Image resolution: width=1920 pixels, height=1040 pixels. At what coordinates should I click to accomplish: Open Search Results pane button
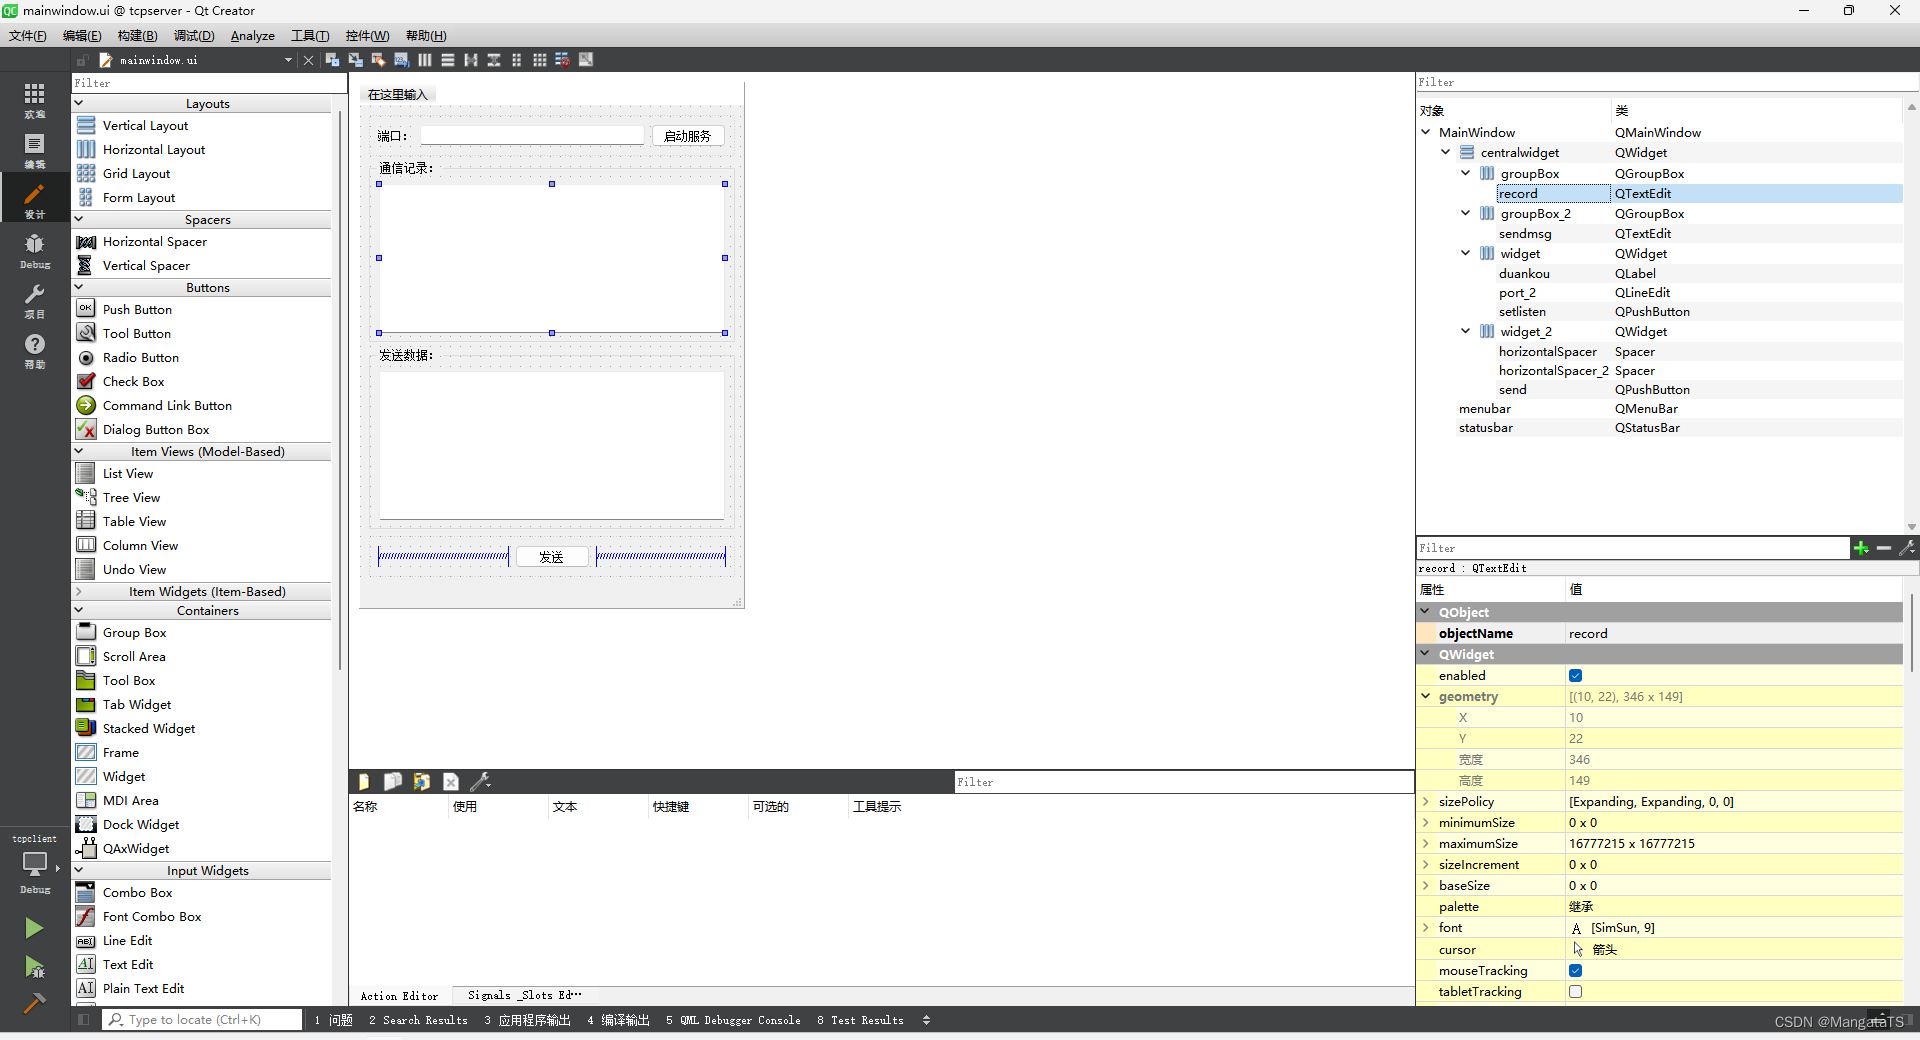(x=418, y=1020)
